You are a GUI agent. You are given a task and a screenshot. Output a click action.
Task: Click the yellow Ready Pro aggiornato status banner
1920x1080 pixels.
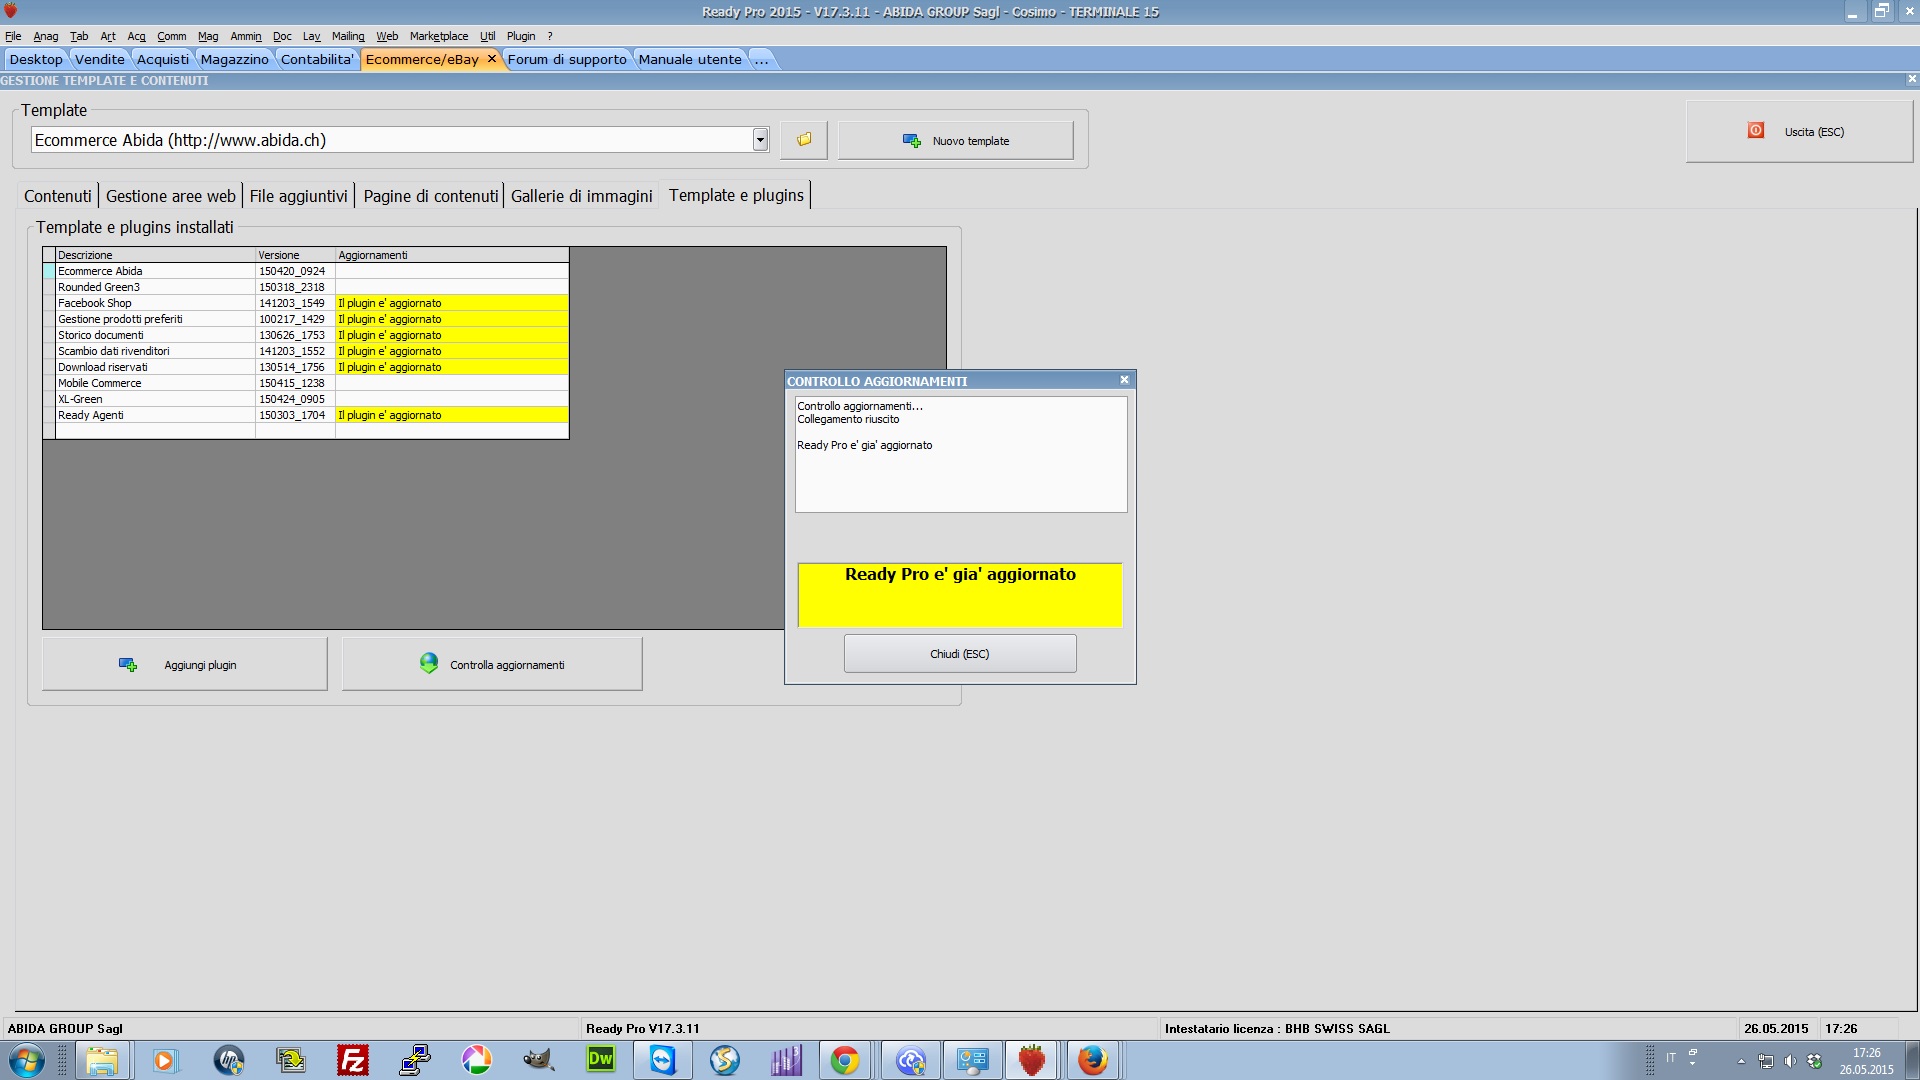pos(960,594)
